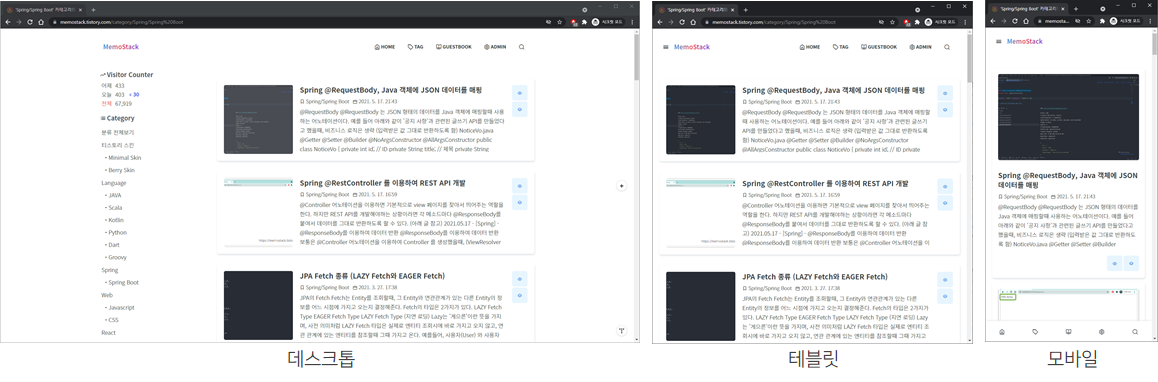Viewport: 1158px width, 382px height.
Task: Click the search icon in the tablet window header
Action: tap(948, 47)
